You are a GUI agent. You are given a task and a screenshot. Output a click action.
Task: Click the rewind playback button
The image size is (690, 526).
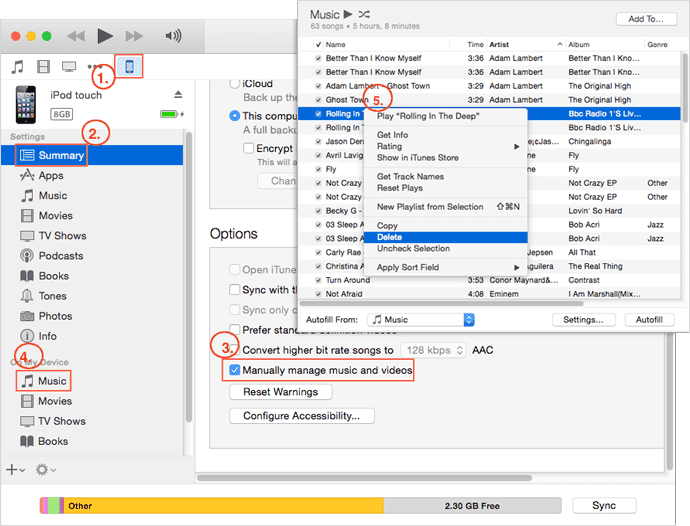76,36
